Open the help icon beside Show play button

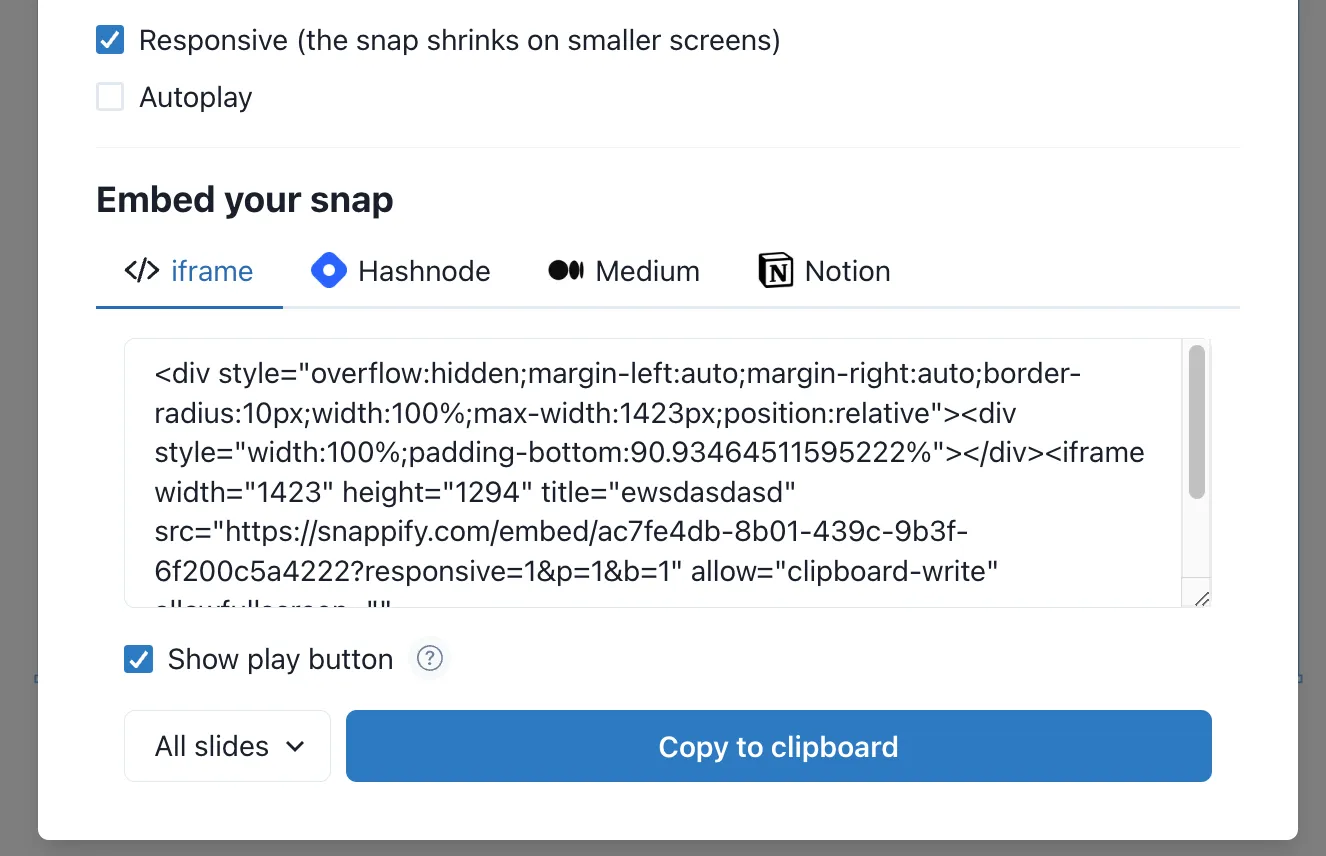pyautogui.click(x=430, y=659)
